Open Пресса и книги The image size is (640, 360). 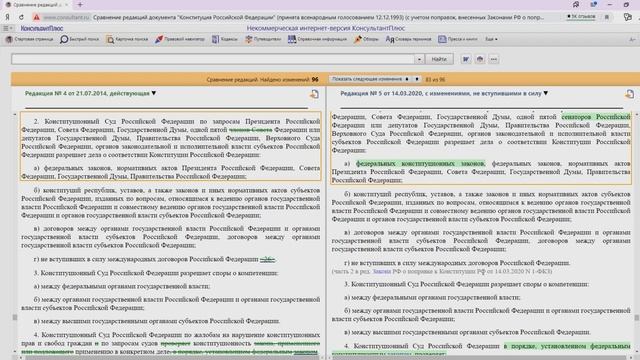(458, 39)
